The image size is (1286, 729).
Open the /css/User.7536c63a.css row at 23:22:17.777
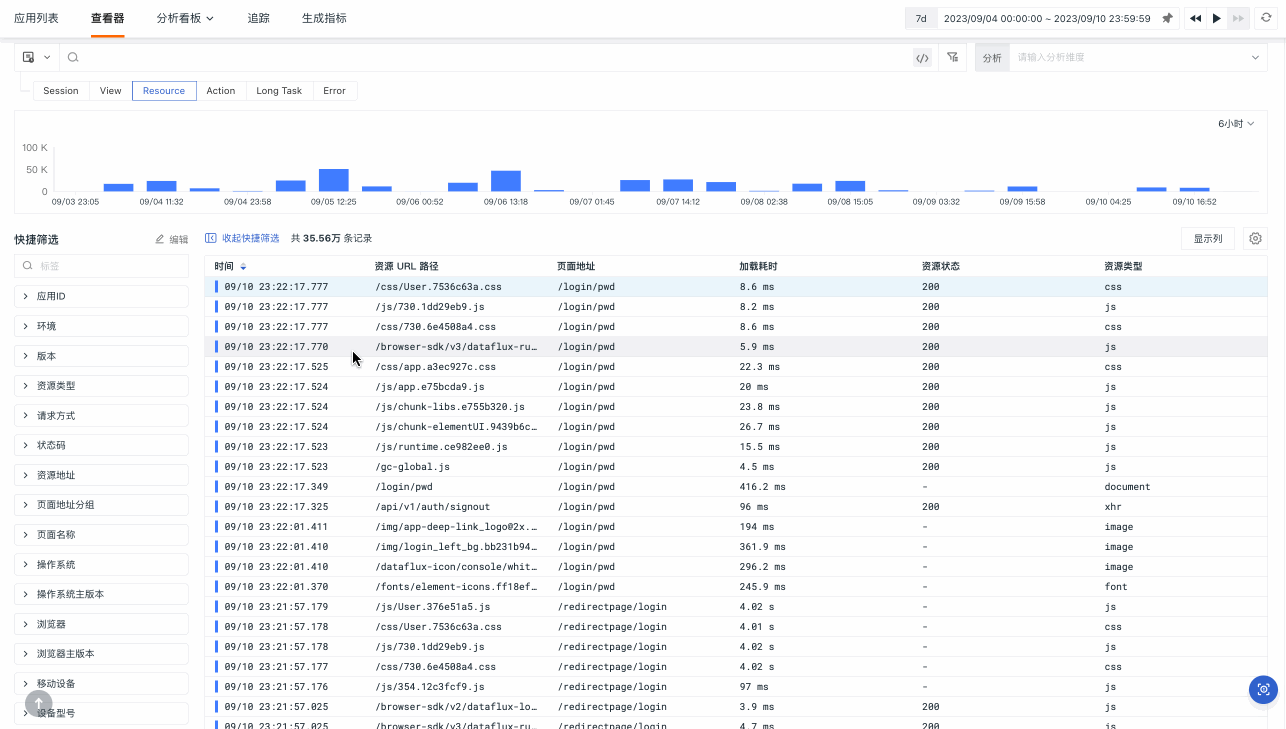[x=736, y=287]
